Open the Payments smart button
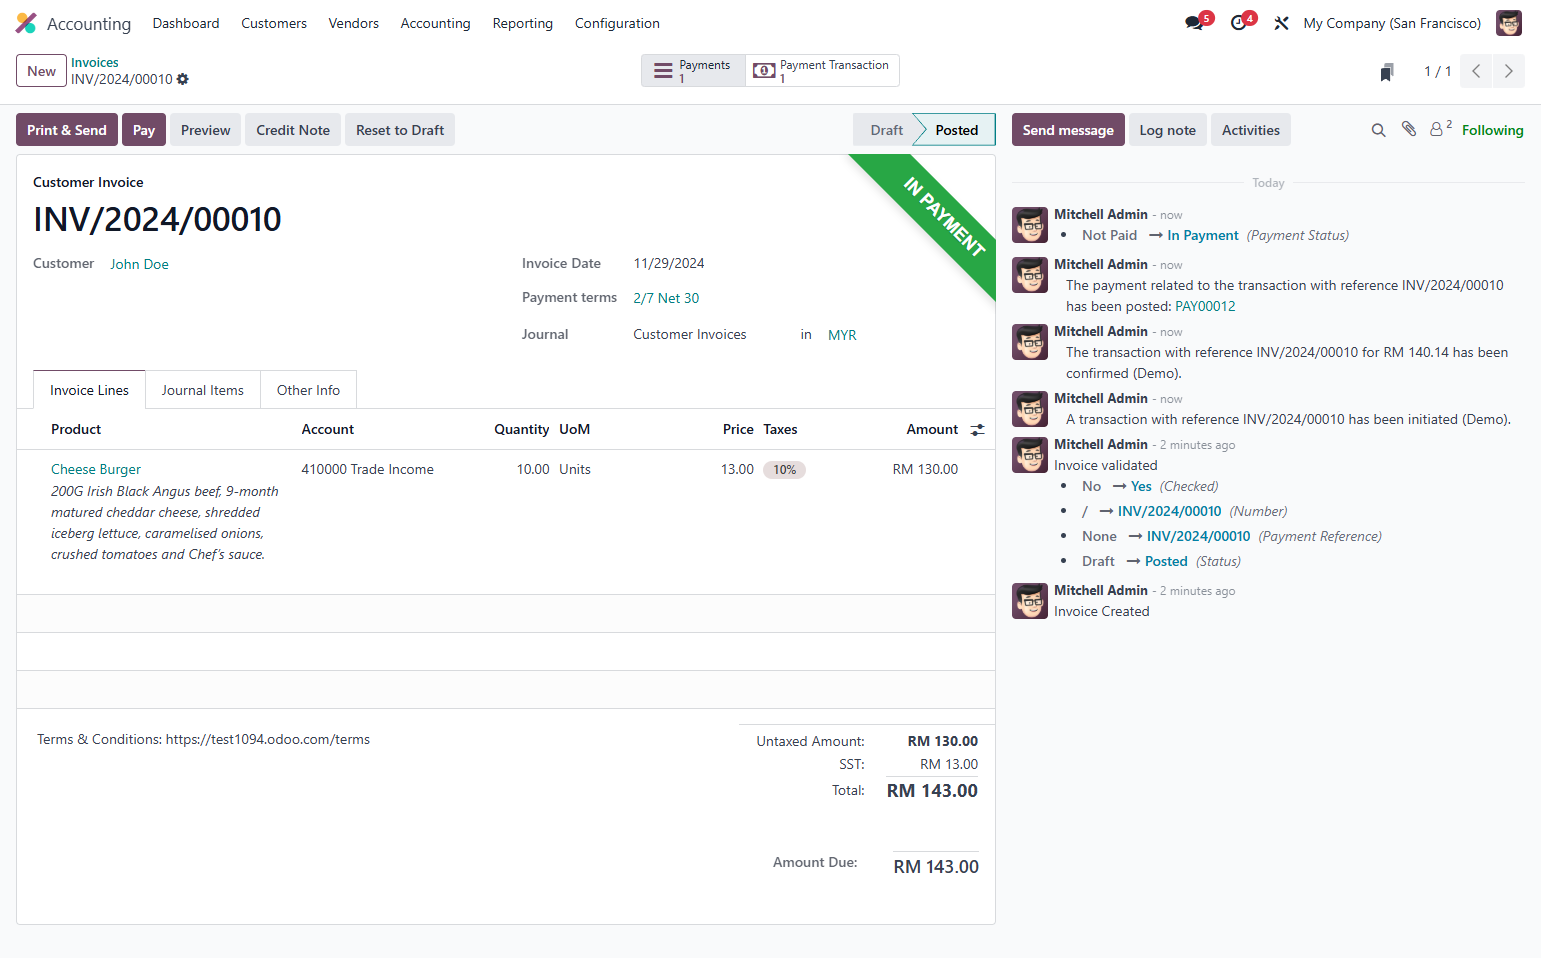1541x958 pixels. click(x=693, y=71)
